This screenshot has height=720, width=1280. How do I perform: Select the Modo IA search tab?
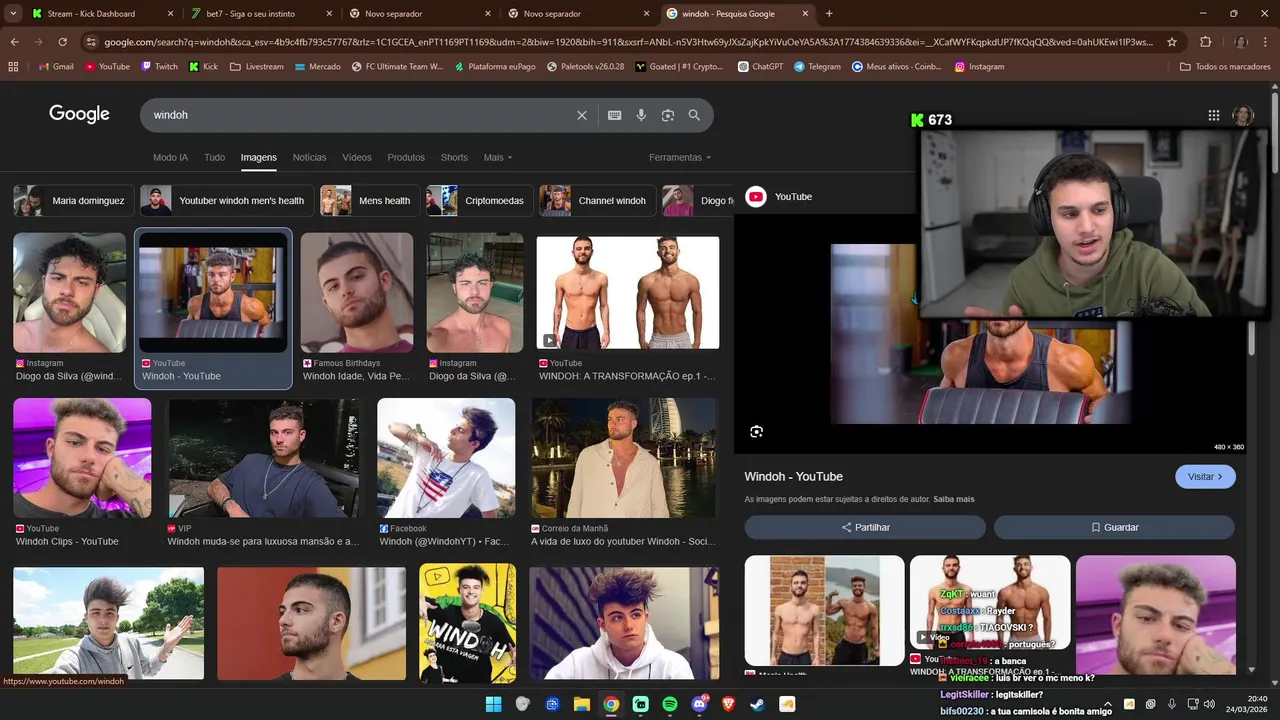170,157
